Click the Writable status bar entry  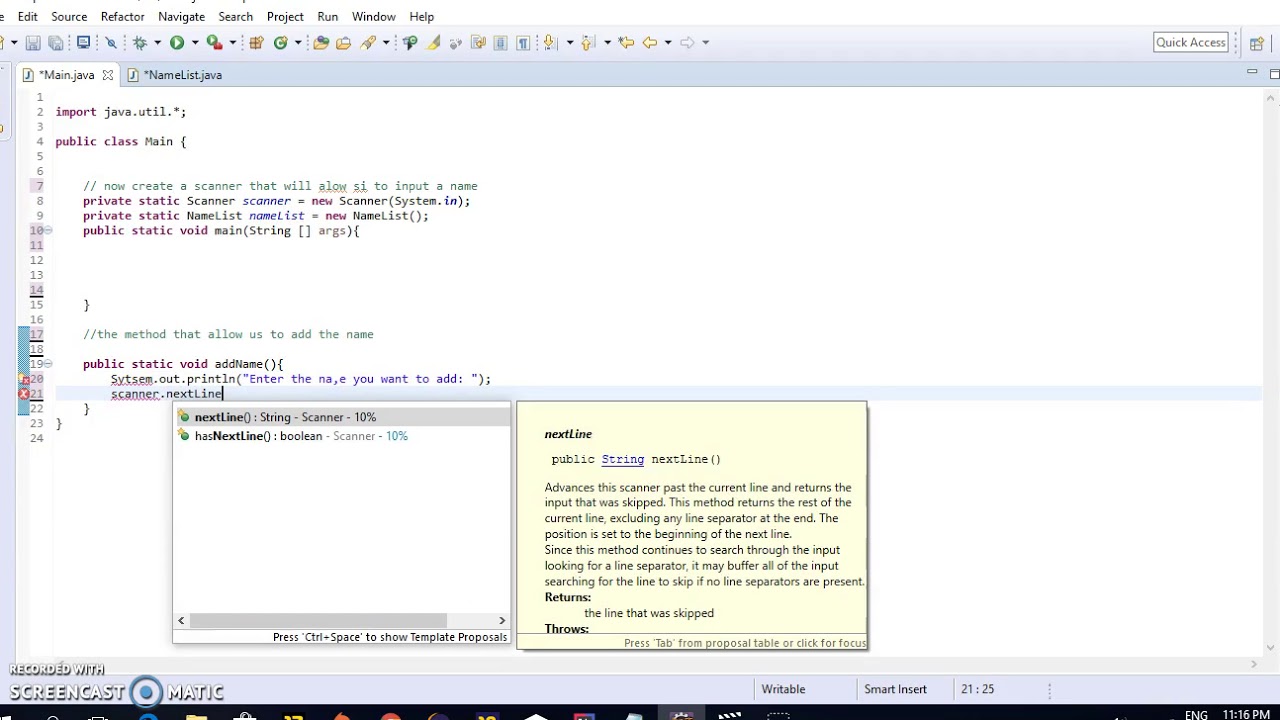(783, 689)
